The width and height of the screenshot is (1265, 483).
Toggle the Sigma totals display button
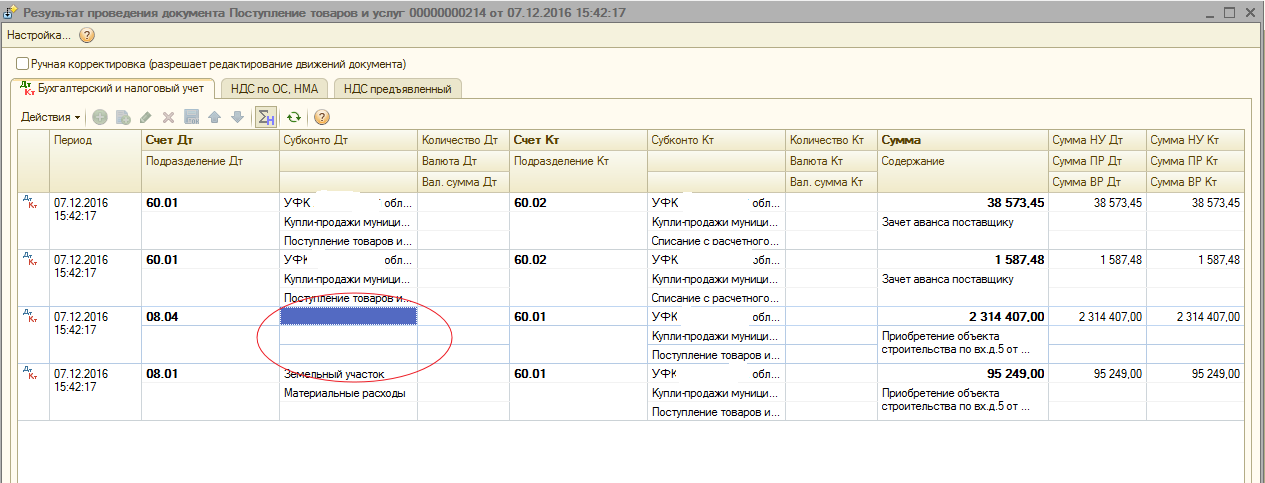pyautogui.click(x=266, y=117)
